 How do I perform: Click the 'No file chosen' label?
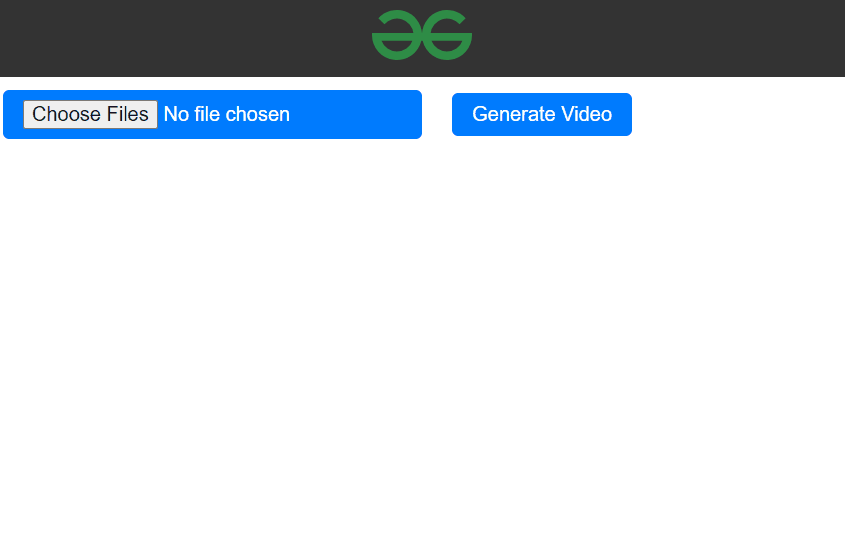click(x=227, y=114)
